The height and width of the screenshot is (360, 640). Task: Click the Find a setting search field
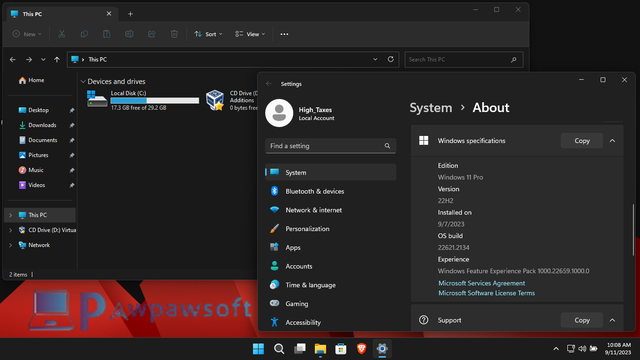pos(331,146)
